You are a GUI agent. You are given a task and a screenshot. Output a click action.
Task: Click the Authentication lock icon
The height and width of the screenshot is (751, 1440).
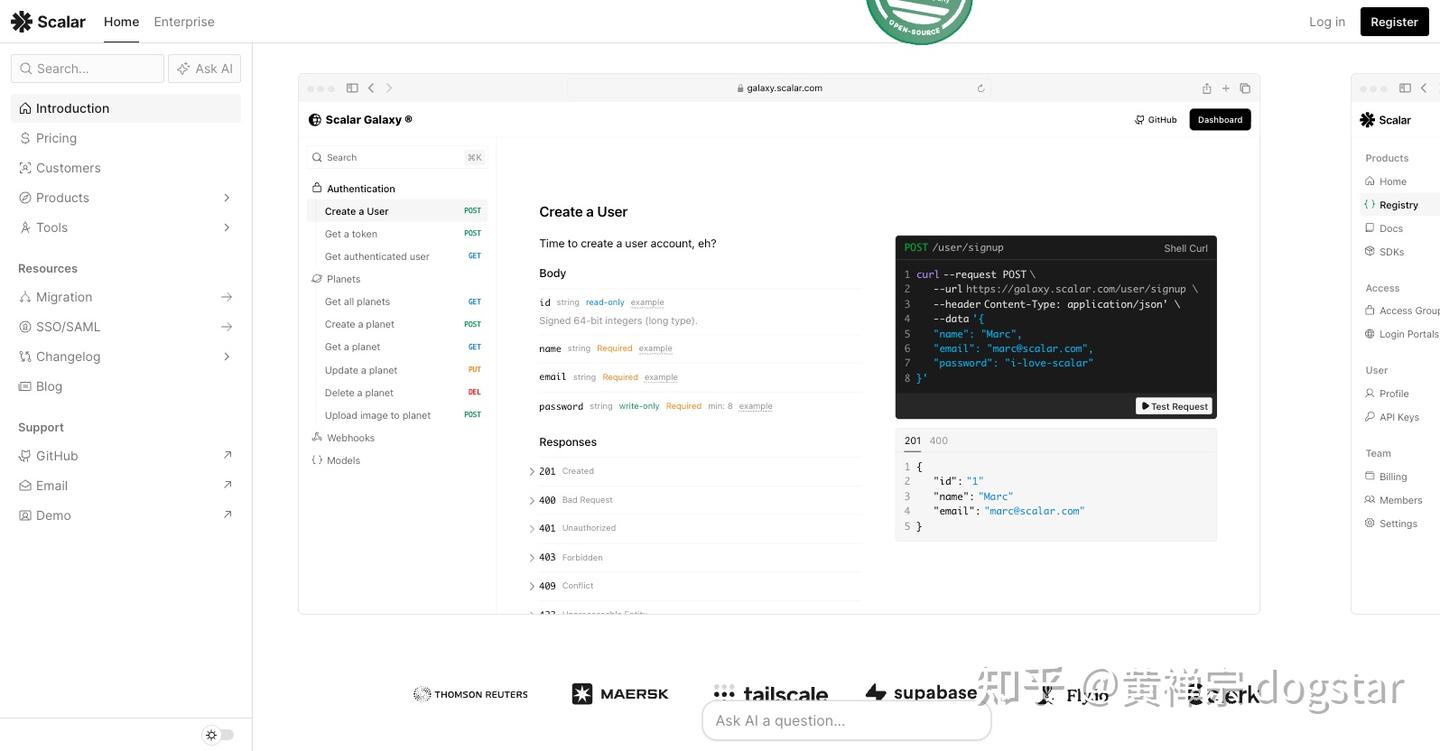tap(317, 188)
